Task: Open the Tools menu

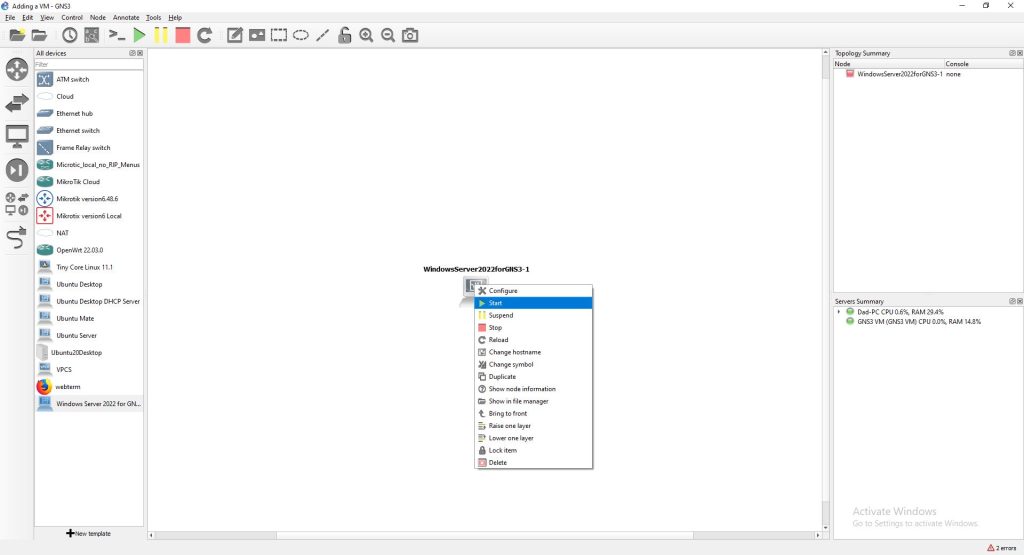Action: (x=153, y=18)
